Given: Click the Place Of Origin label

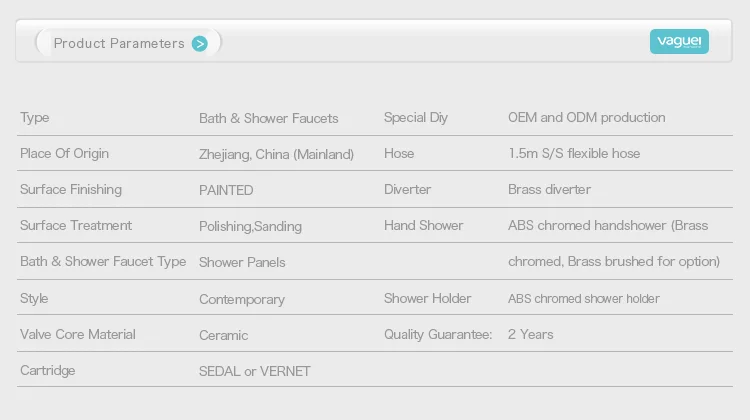Looking at the screenshot, I should 64,154.
